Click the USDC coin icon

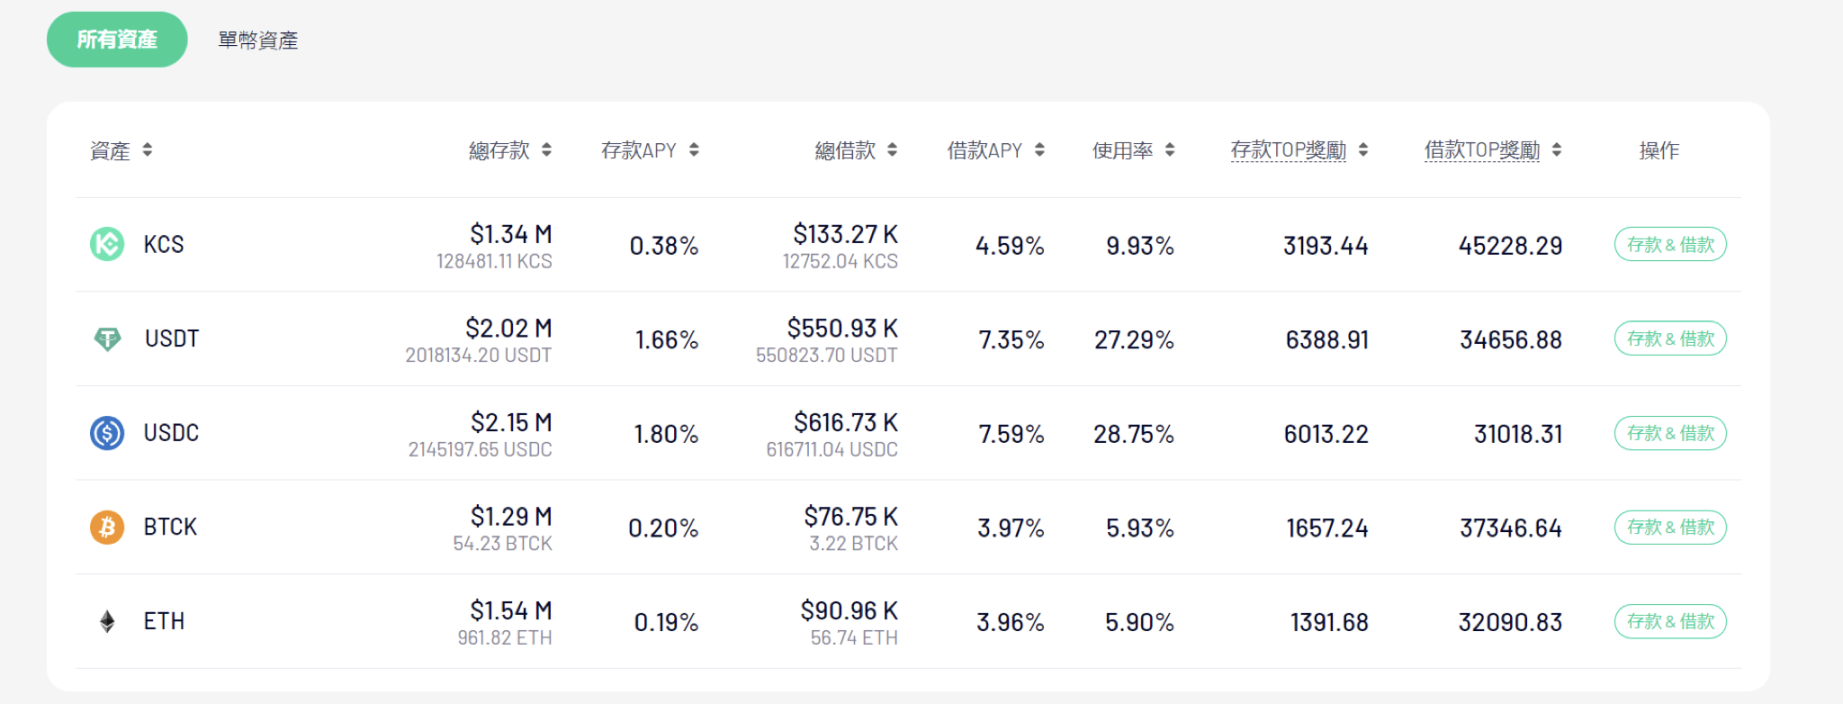pyautogui.click(x=107, y=433)
